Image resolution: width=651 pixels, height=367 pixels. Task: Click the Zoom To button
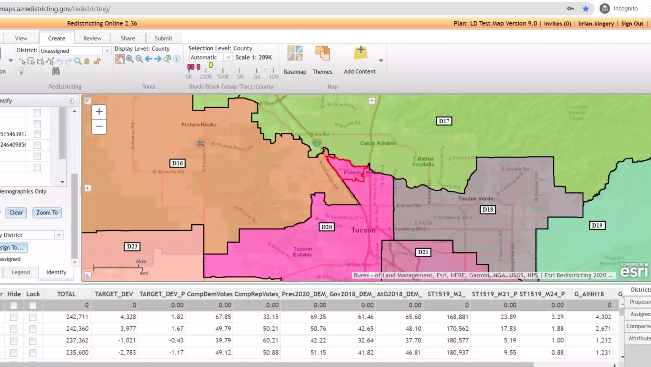(x=47, y=213)
